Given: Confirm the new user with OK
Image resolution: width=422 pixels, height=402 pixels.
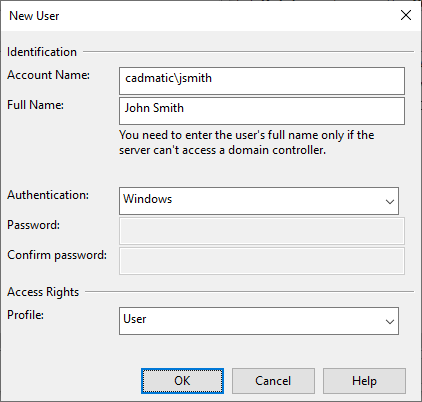Looking at the screenshot, I should [182, 381].
